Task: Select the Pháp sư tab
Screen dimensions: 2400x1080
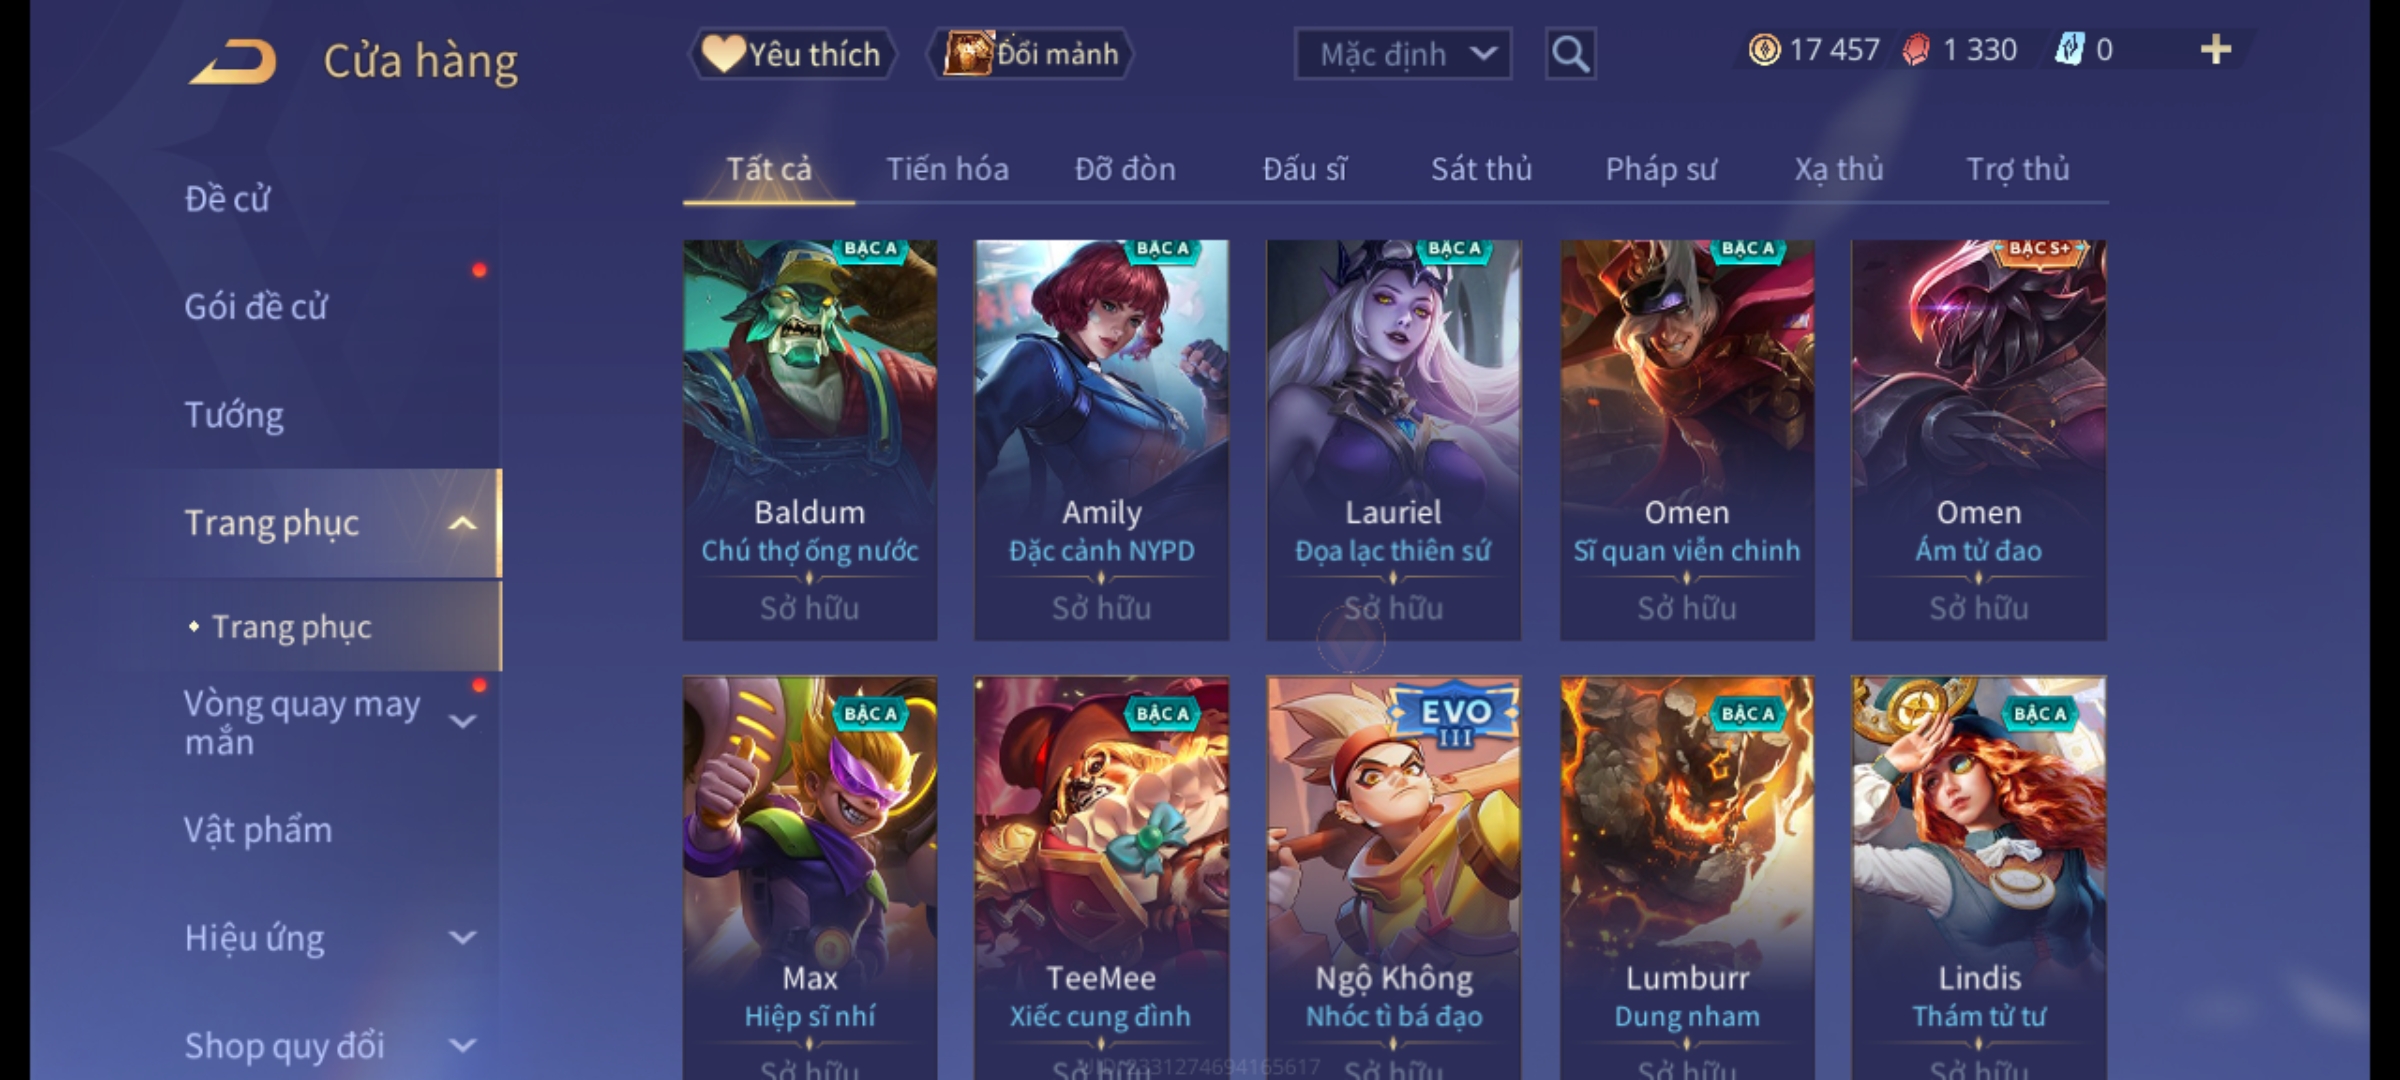Action: coord(1661,169)
